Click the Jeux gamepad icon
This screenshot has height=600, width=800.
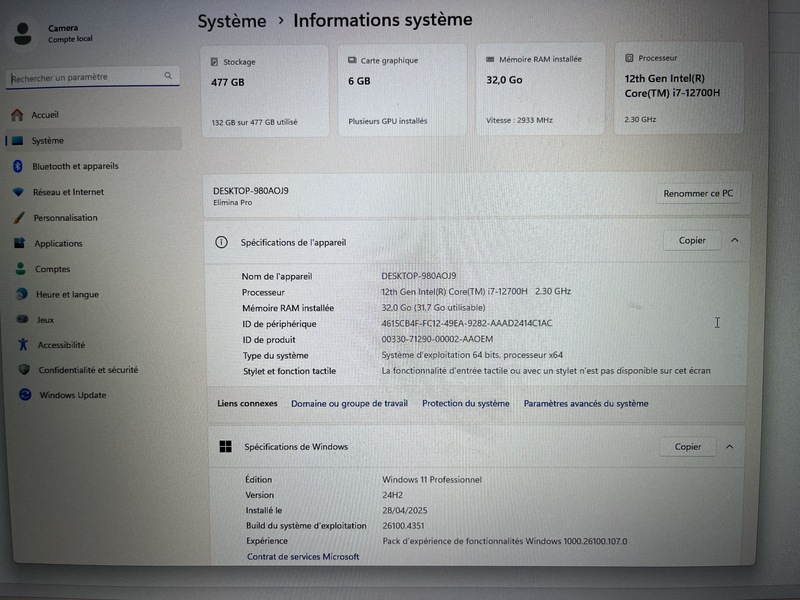(22, 319)
